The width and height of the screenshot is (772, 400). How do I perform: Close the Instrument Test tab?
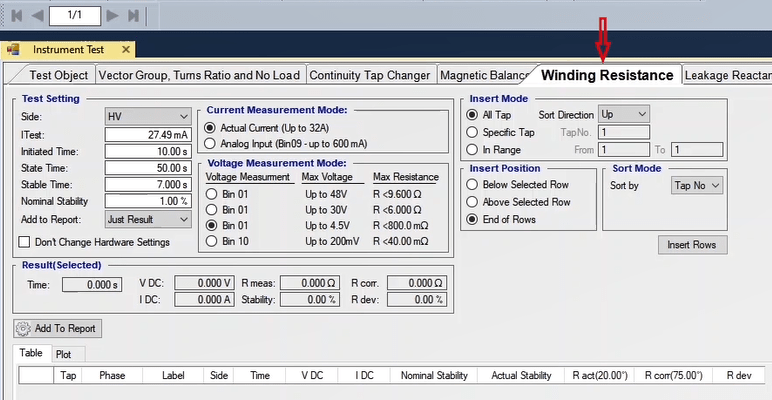click(x=126, y=49)
